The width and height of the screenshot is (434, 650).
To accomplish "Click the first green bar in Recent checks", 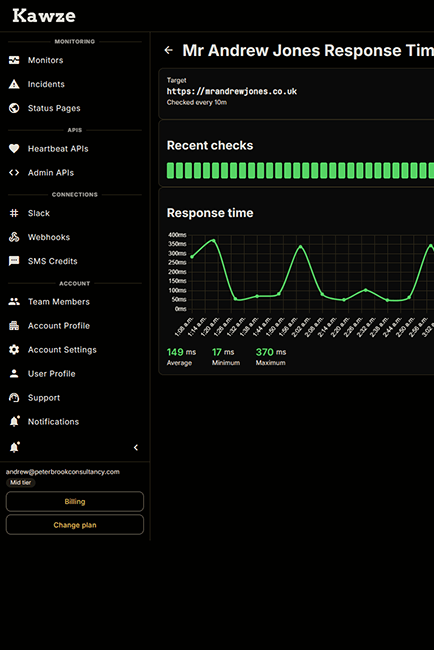I will click(x=170, y=170).
